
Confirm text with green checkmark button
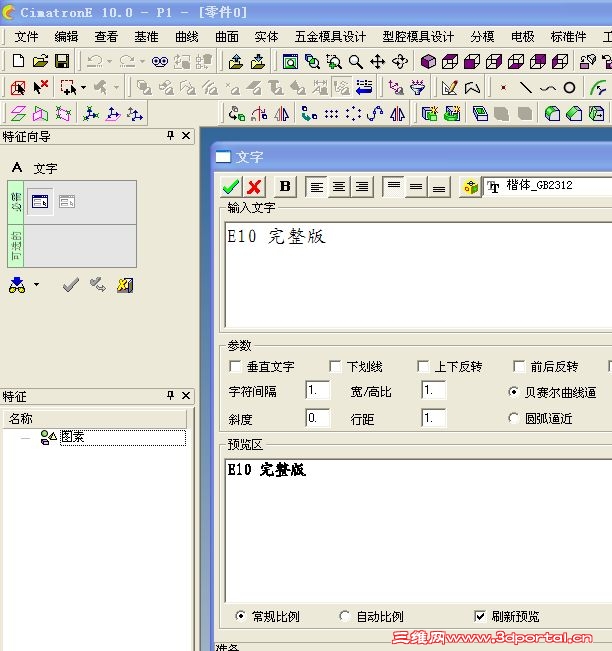(x=231, y=187)
